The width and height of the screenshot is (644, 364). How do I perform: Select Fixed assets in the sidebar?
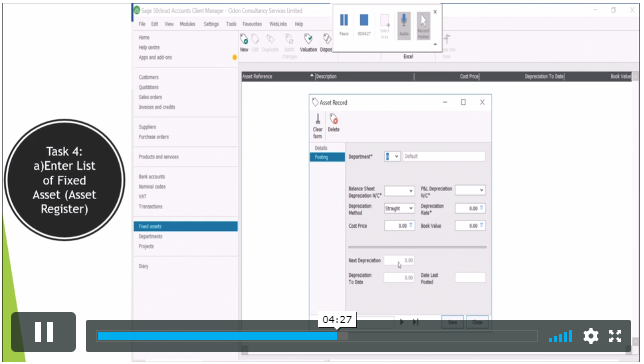point(186,226)
